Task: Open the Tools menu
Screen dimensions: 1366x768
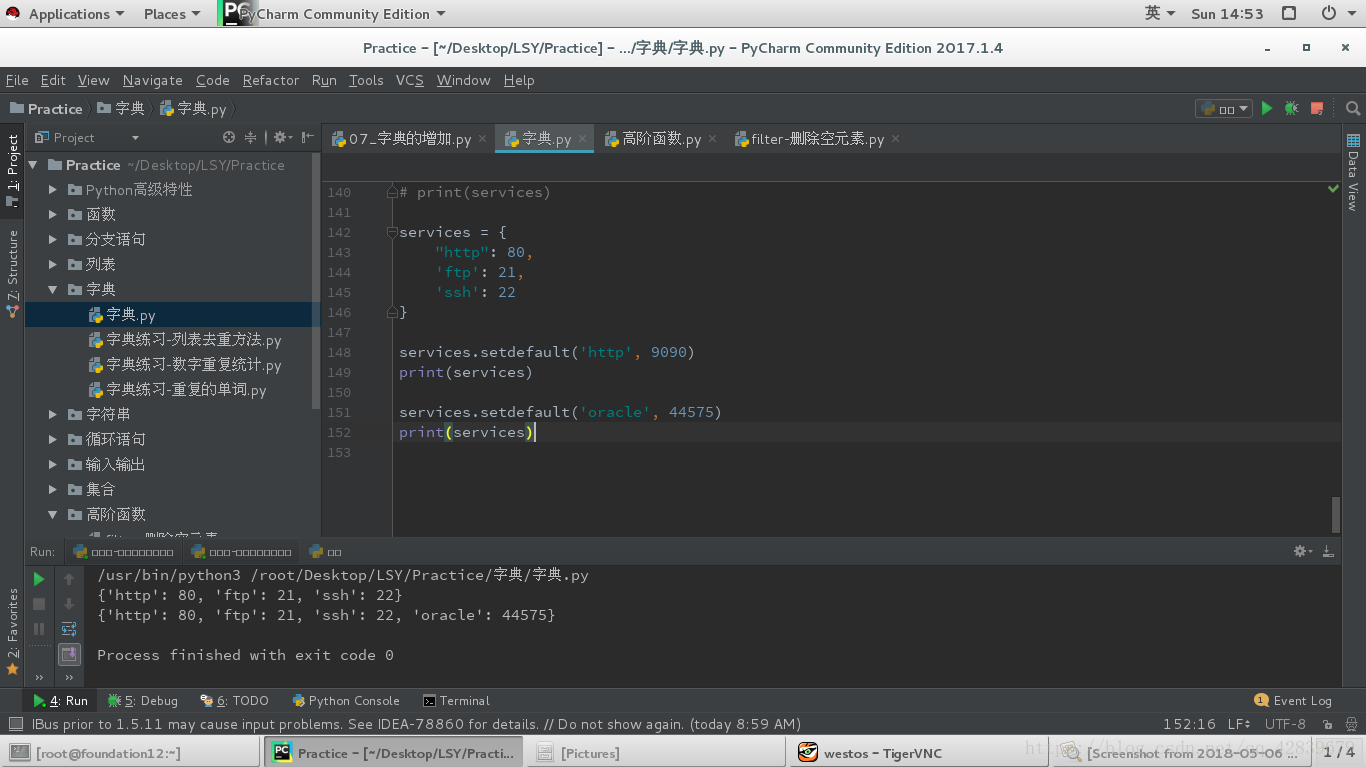Action: (366, 80)
